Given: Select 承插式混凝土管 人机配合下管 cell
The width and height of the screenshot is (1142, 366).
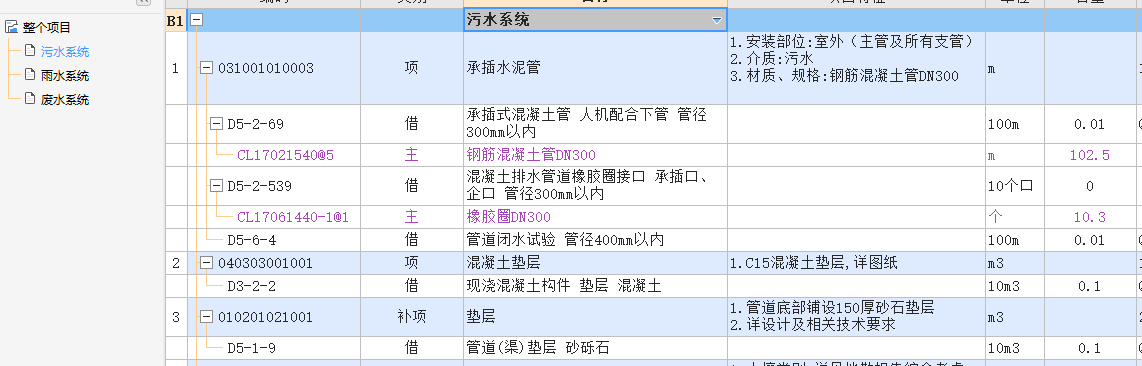Looking at the screenshot, I should pyautogui.click(x=595, y=124).
